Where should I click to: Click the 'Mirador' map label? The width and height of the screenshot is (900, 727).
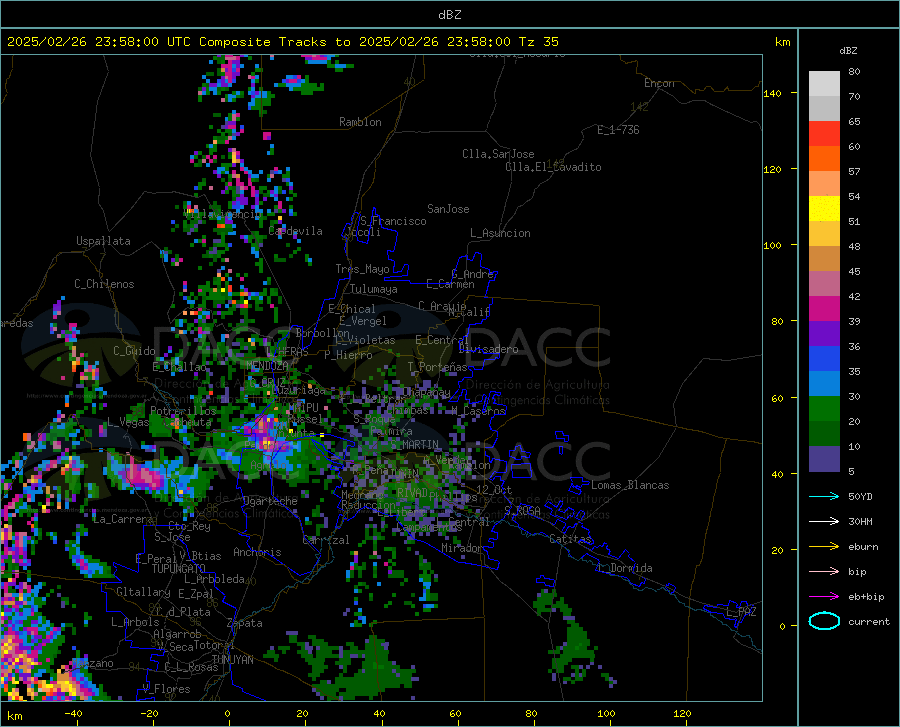[x=461, y=549]
